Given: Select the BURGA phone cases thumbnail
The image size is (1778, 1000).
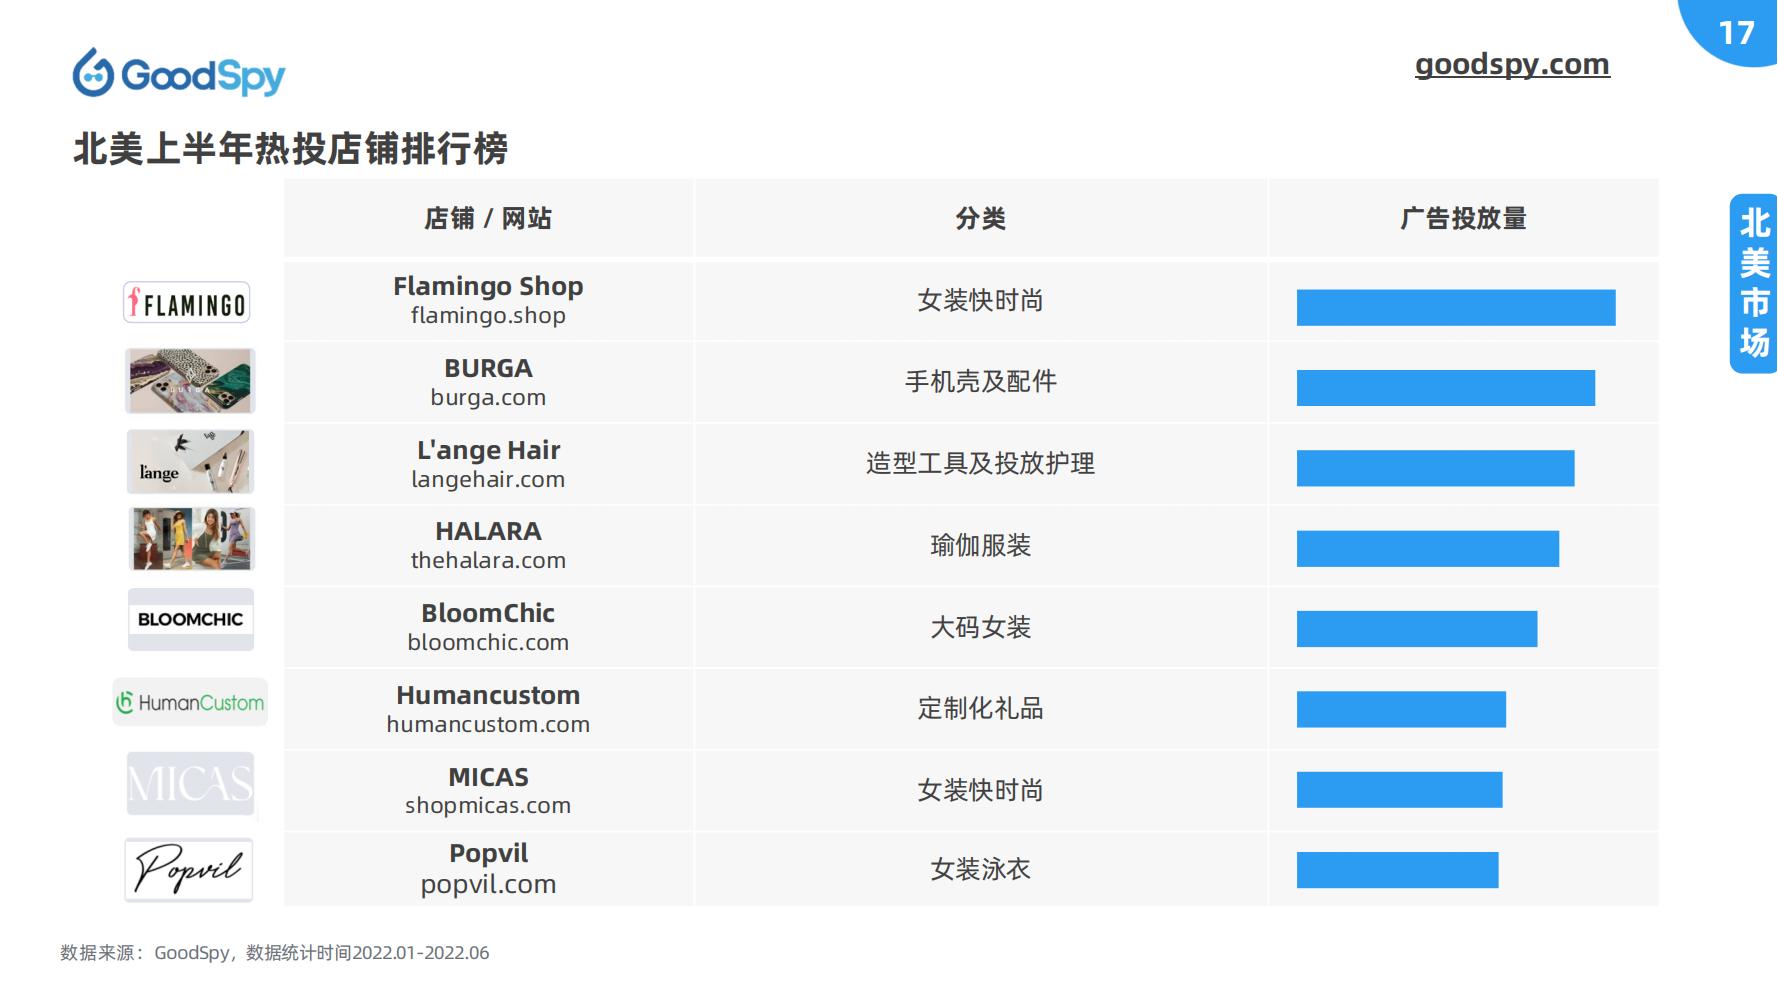Looking at the screenshot, I should (x=190, y=381).
